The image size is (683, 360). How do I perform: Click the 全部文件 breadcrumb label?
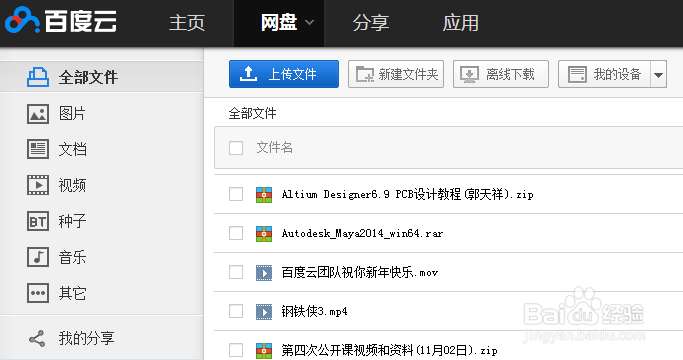(x=253, y=114)
